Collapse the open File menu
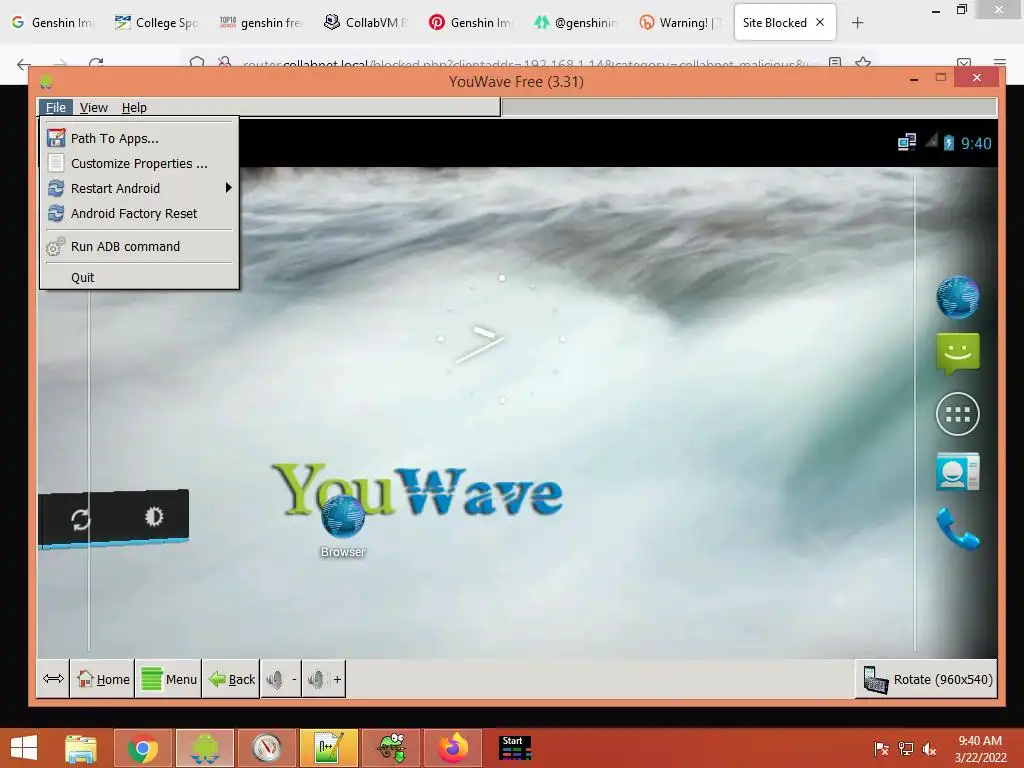 click(56, 107)
